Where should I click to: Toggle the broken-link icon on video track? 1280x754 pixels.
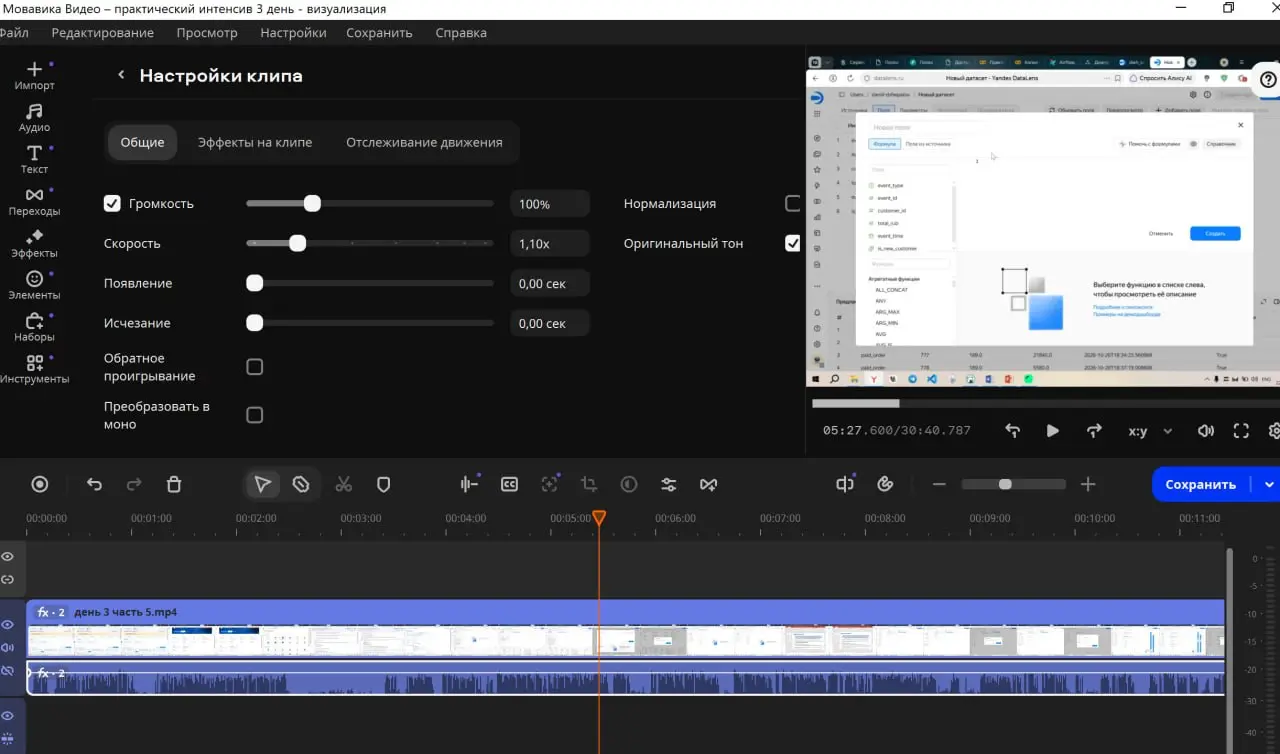[8, 671]
